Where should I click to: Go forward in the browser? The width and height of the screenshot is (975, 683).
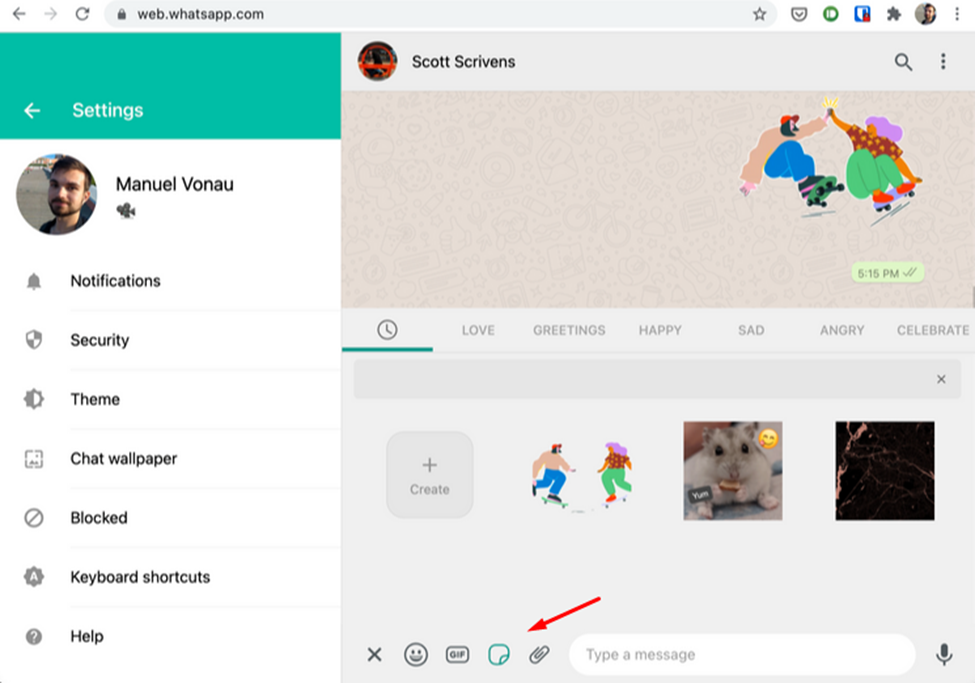coord(50,14)
